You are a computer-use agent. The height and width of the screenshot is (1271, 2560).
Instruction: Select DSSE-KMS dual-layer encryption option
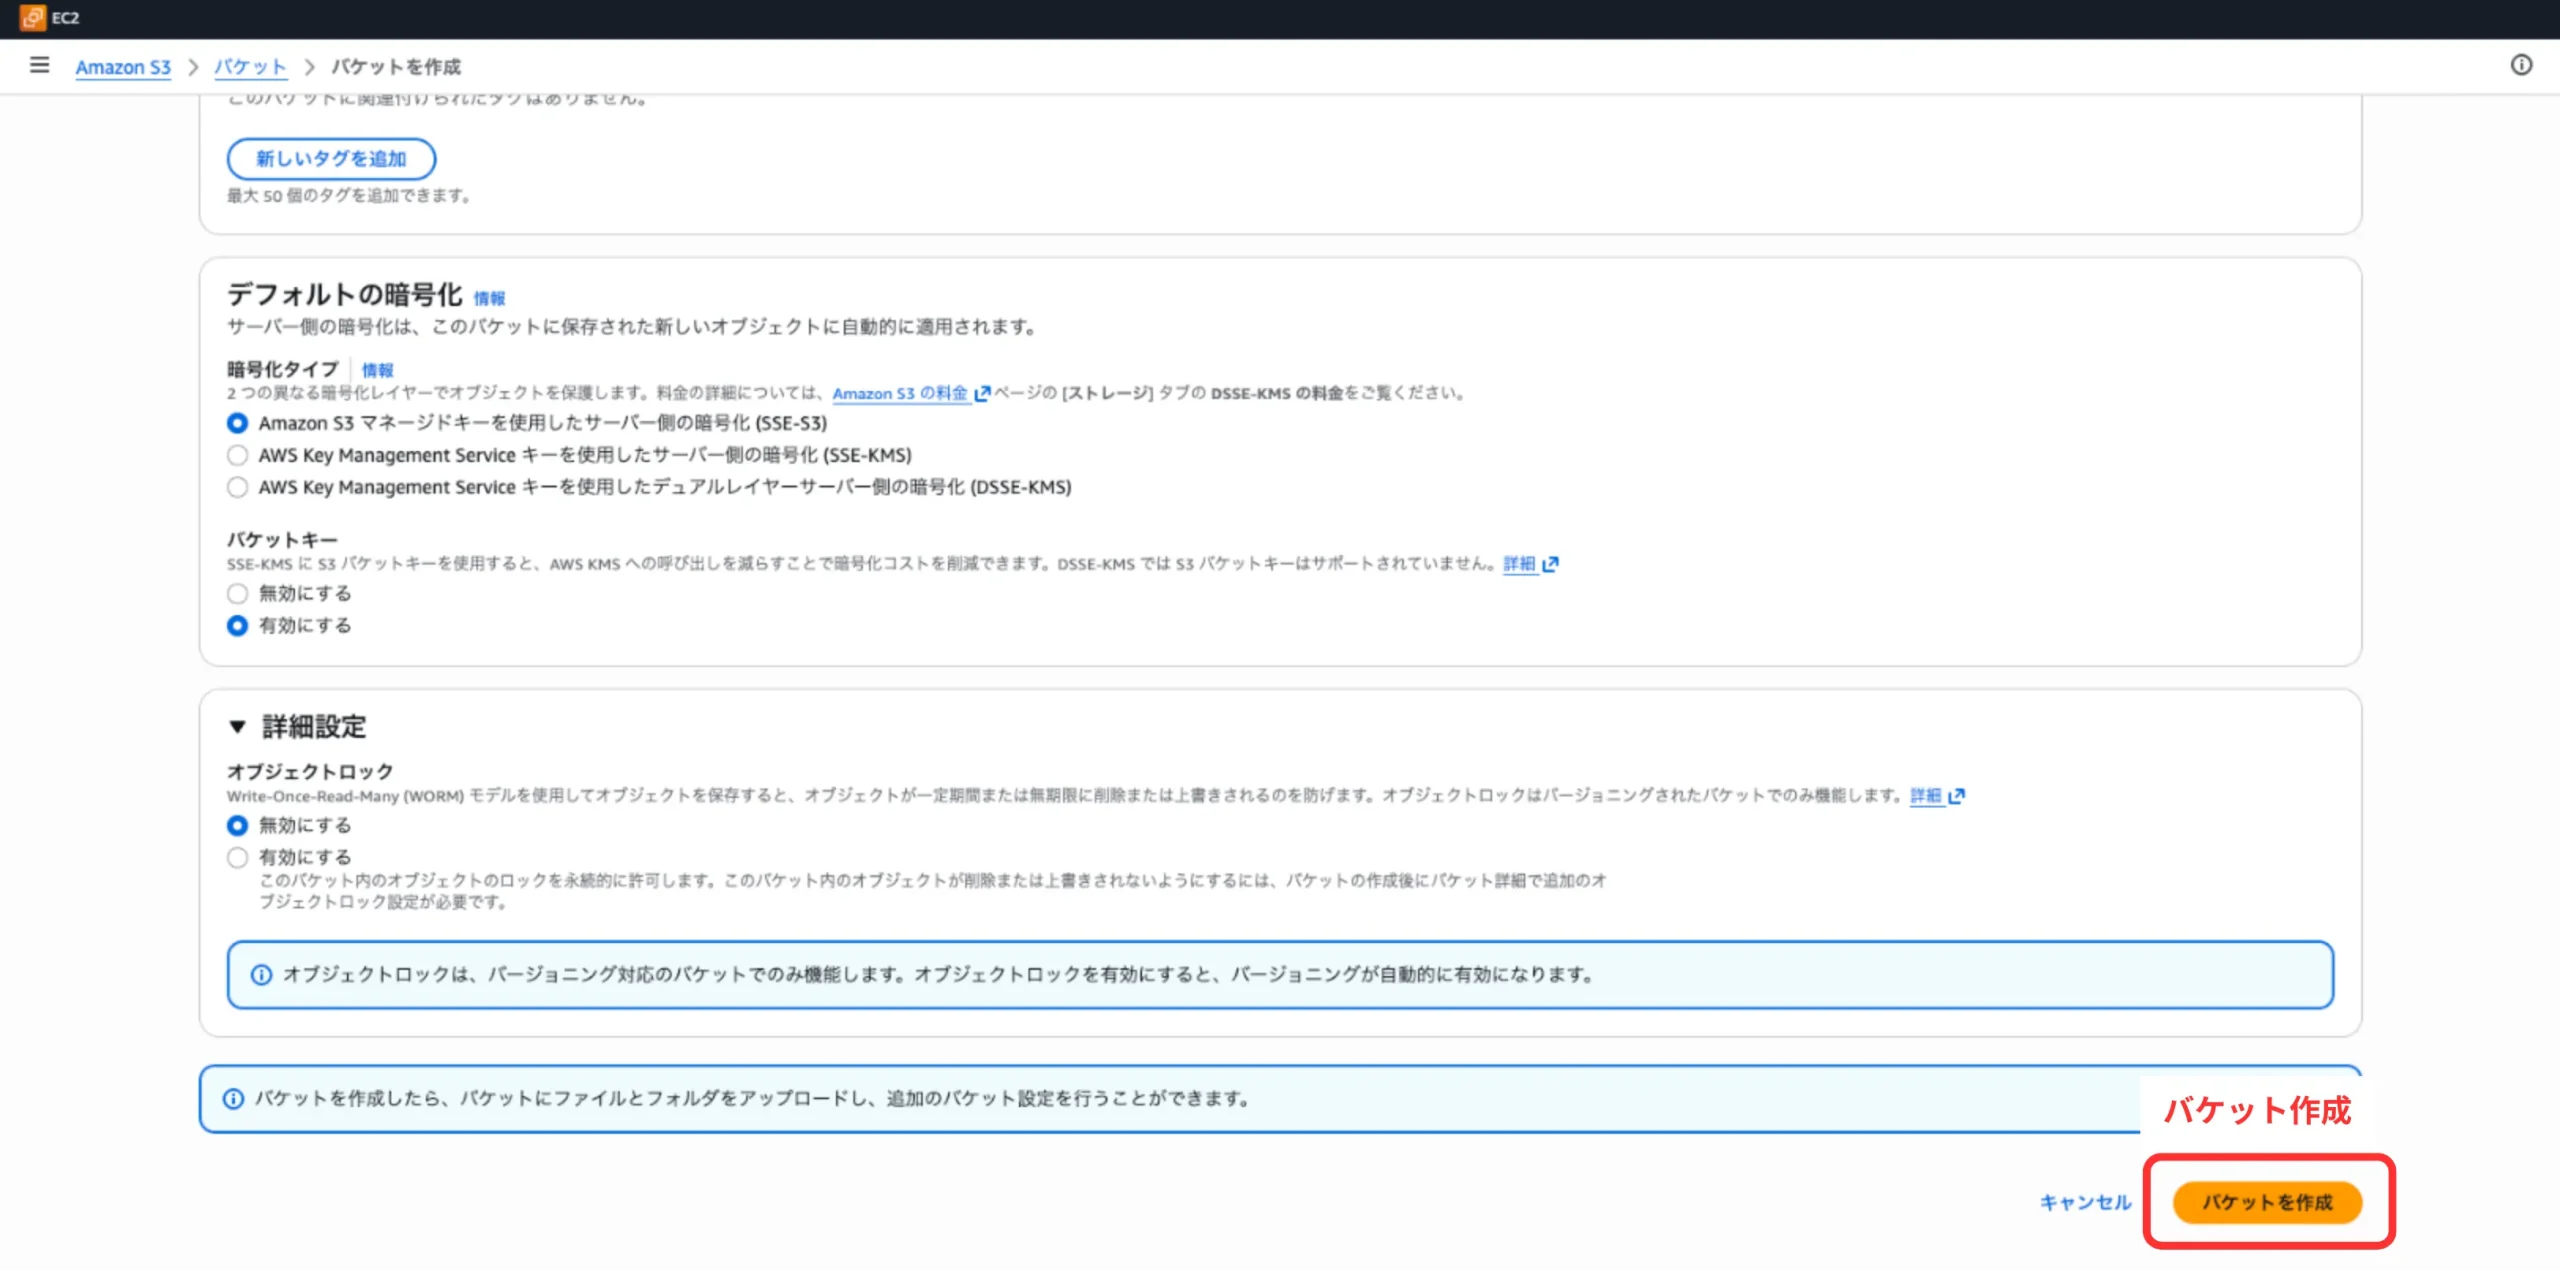click(237, 487)
